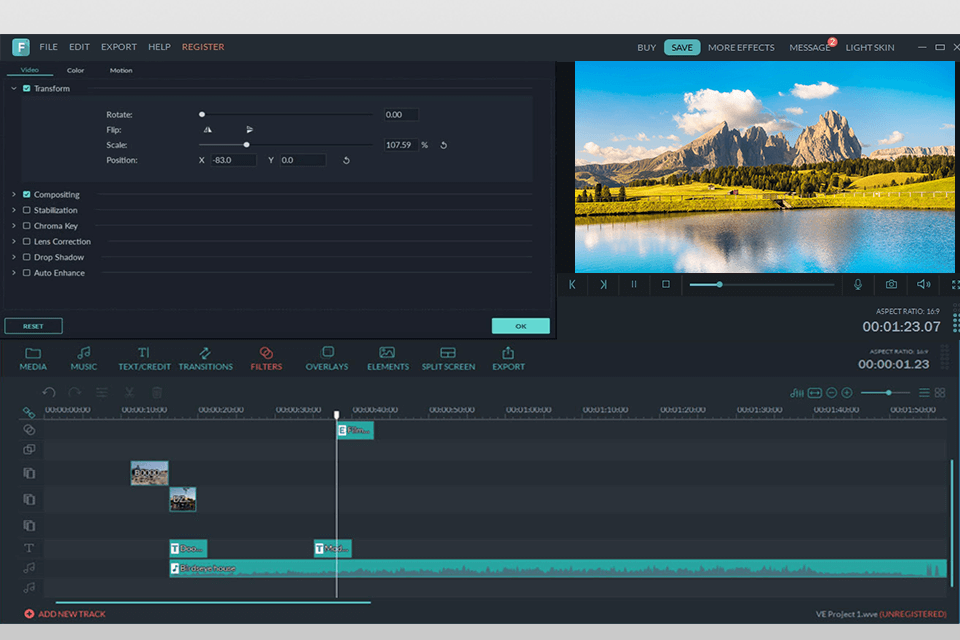The image size is (960, 640).
Task: Toggle the Transform checkbox
Action: pyautogui.click(x=26, y=88)
